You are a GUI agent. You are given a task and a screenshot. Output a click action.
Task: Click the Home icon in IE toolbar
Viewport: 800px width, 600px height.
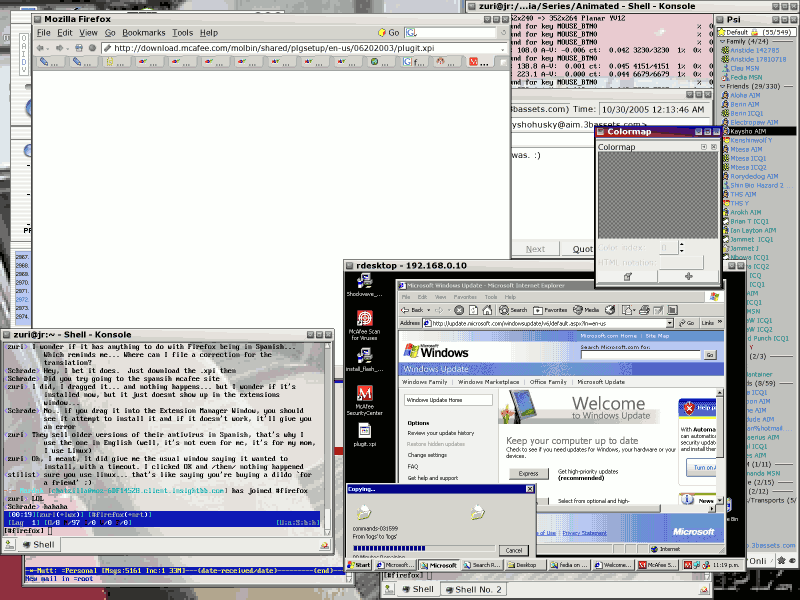tap(486, 310)
